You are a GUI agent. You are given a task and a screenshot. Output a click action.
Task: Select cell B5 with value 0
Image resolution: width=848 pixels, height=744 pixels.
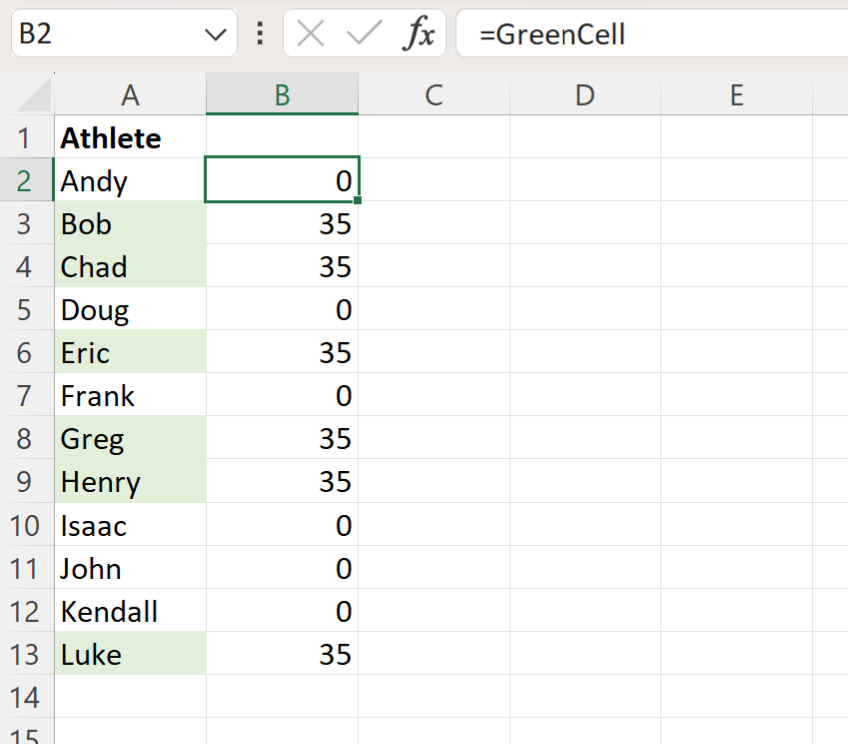pyautogui.click(x=281, y=310)
